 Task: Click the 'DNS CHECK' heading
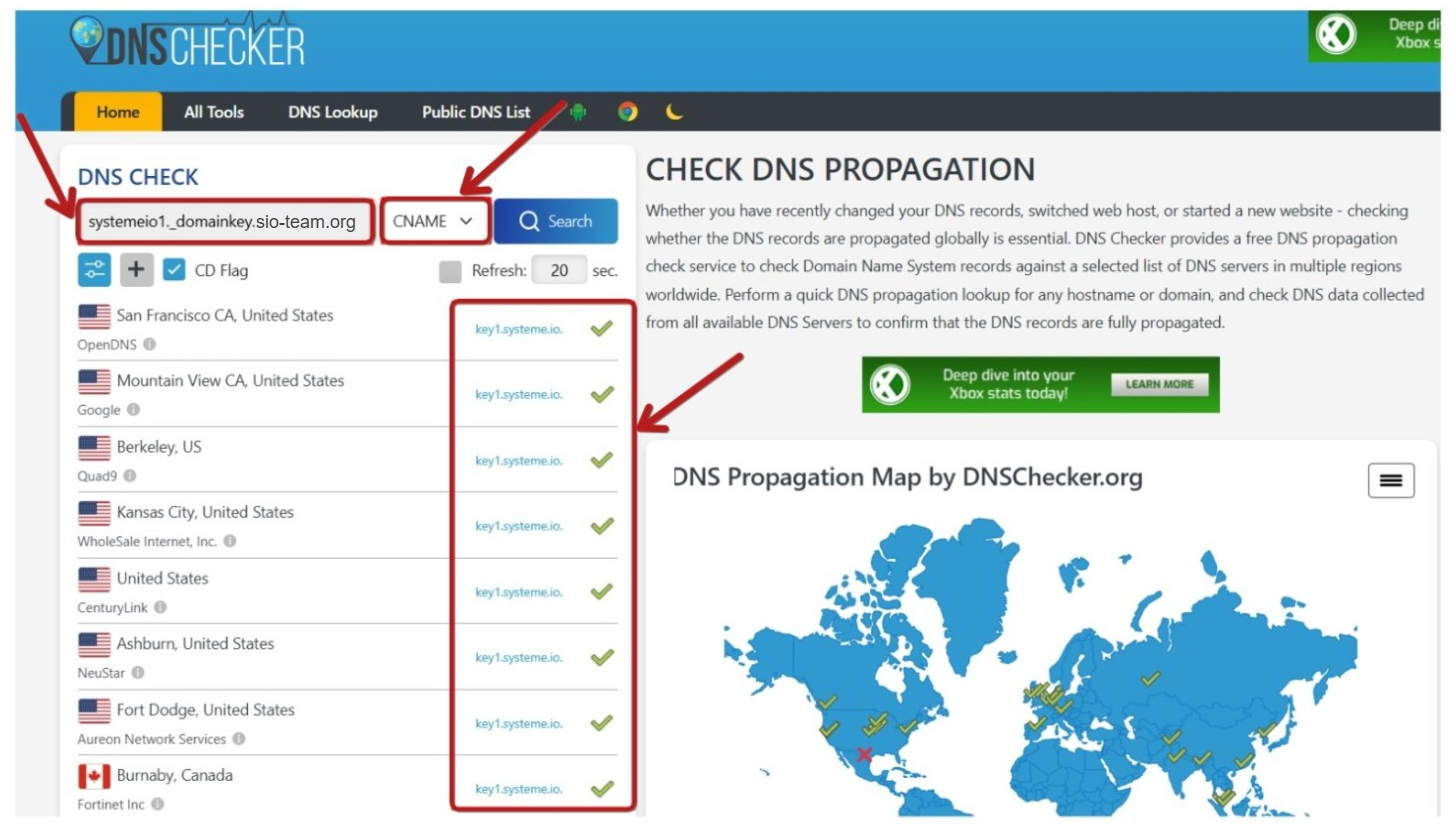138,177
